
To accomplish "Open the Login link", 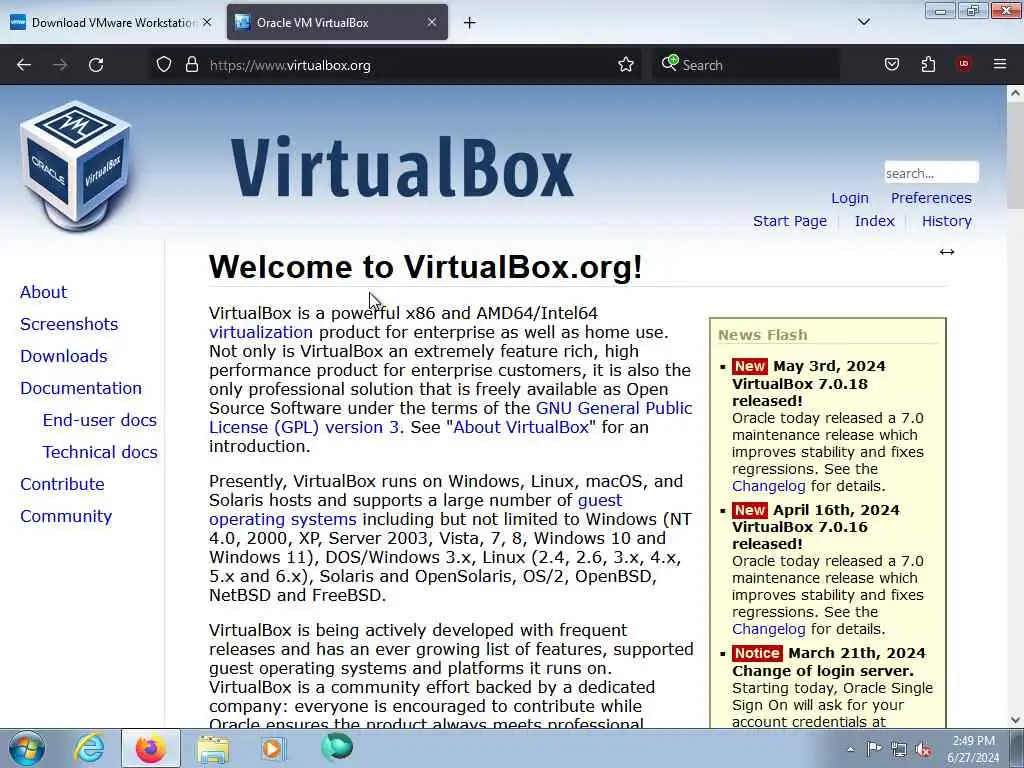I will click(x=850, y=198).
